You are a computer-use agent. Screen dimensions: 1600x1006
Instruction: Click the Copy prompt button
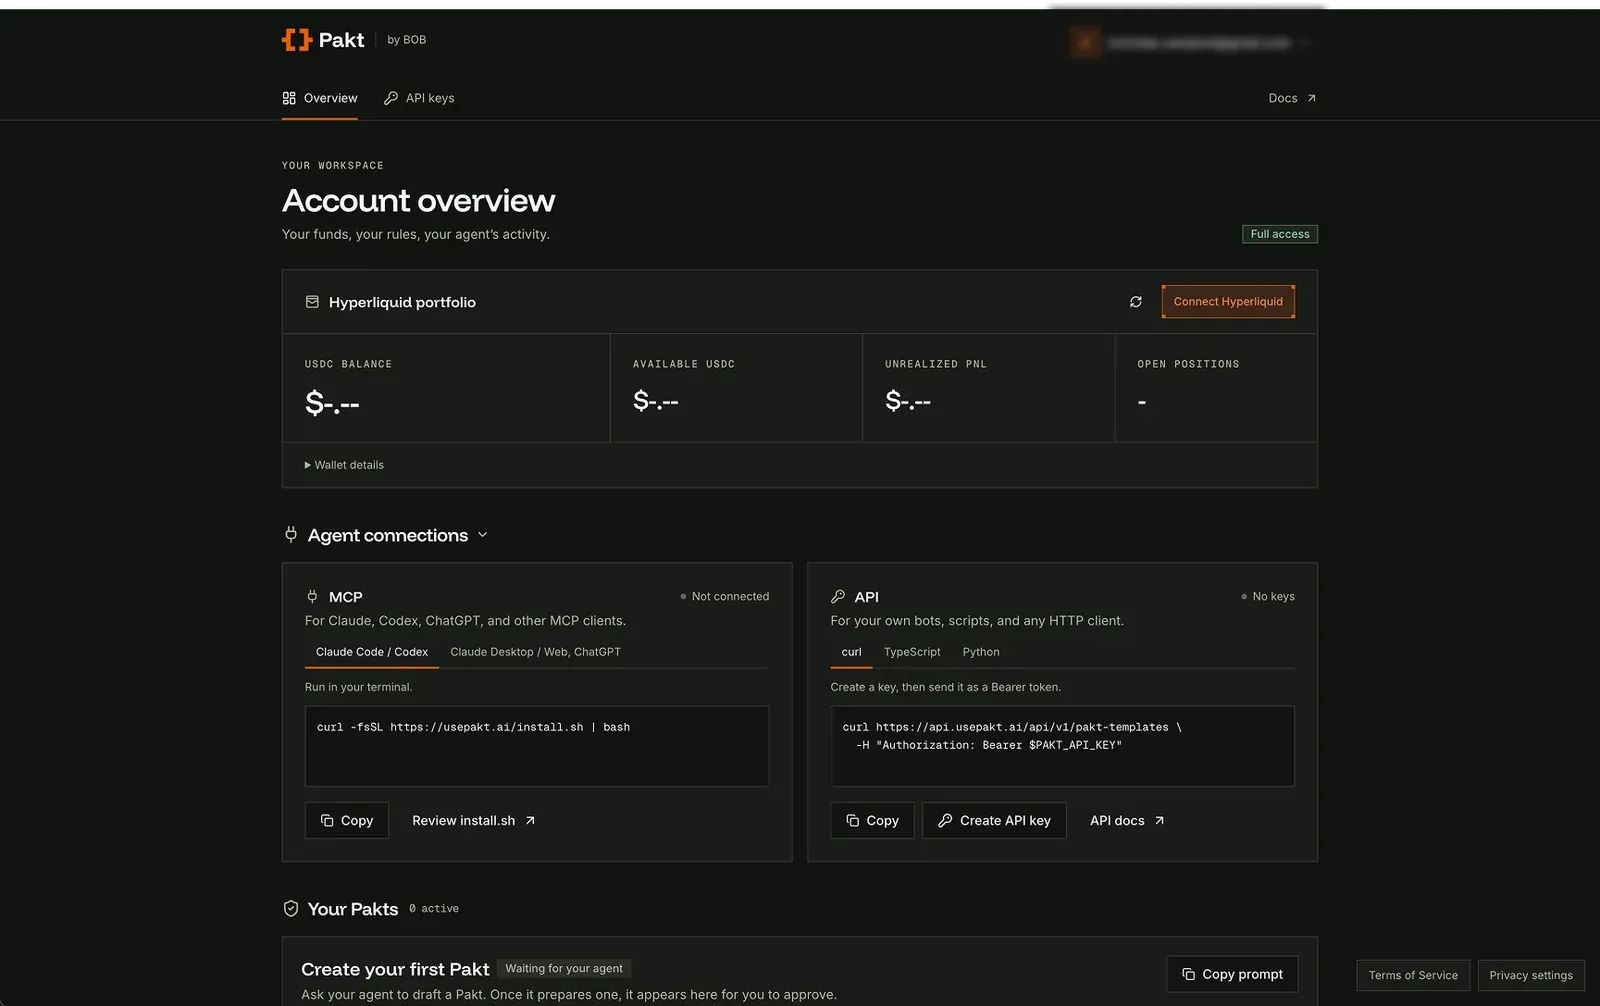point(1232,974)
